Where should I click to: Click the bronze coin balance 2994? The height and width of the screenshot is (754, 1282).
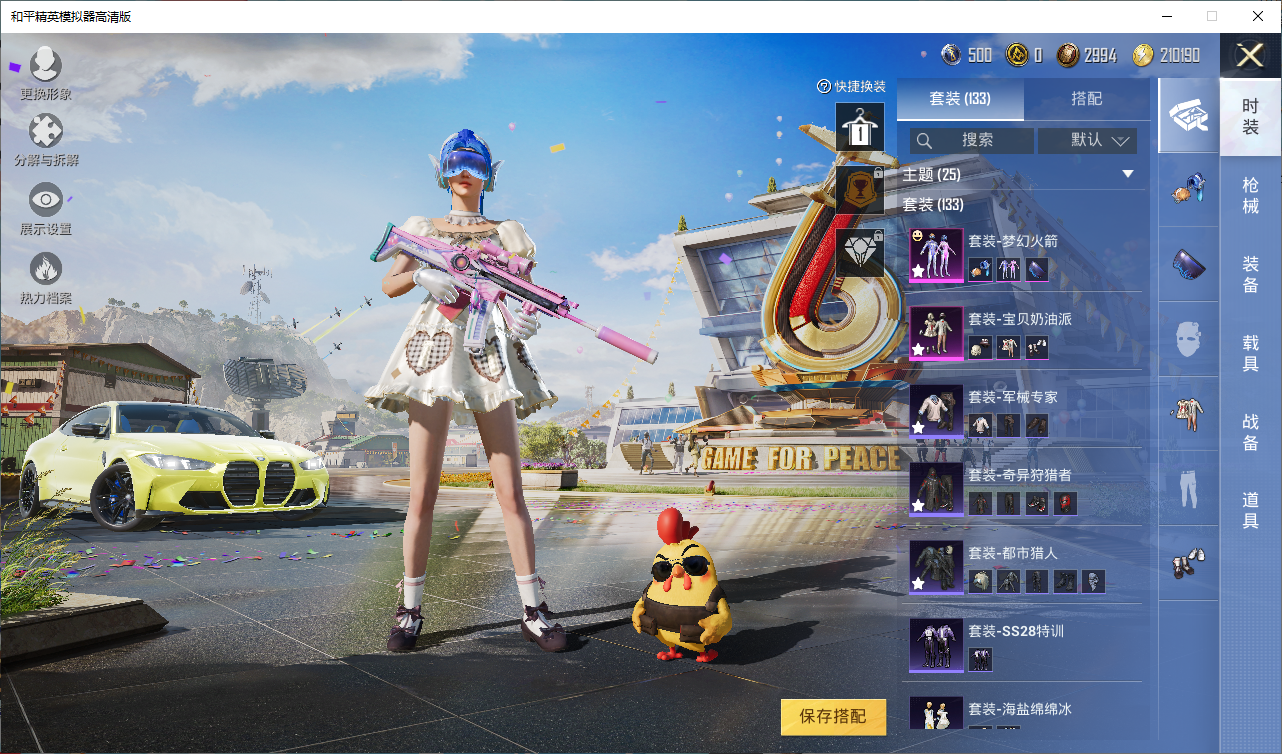[x=1087, y=55]
